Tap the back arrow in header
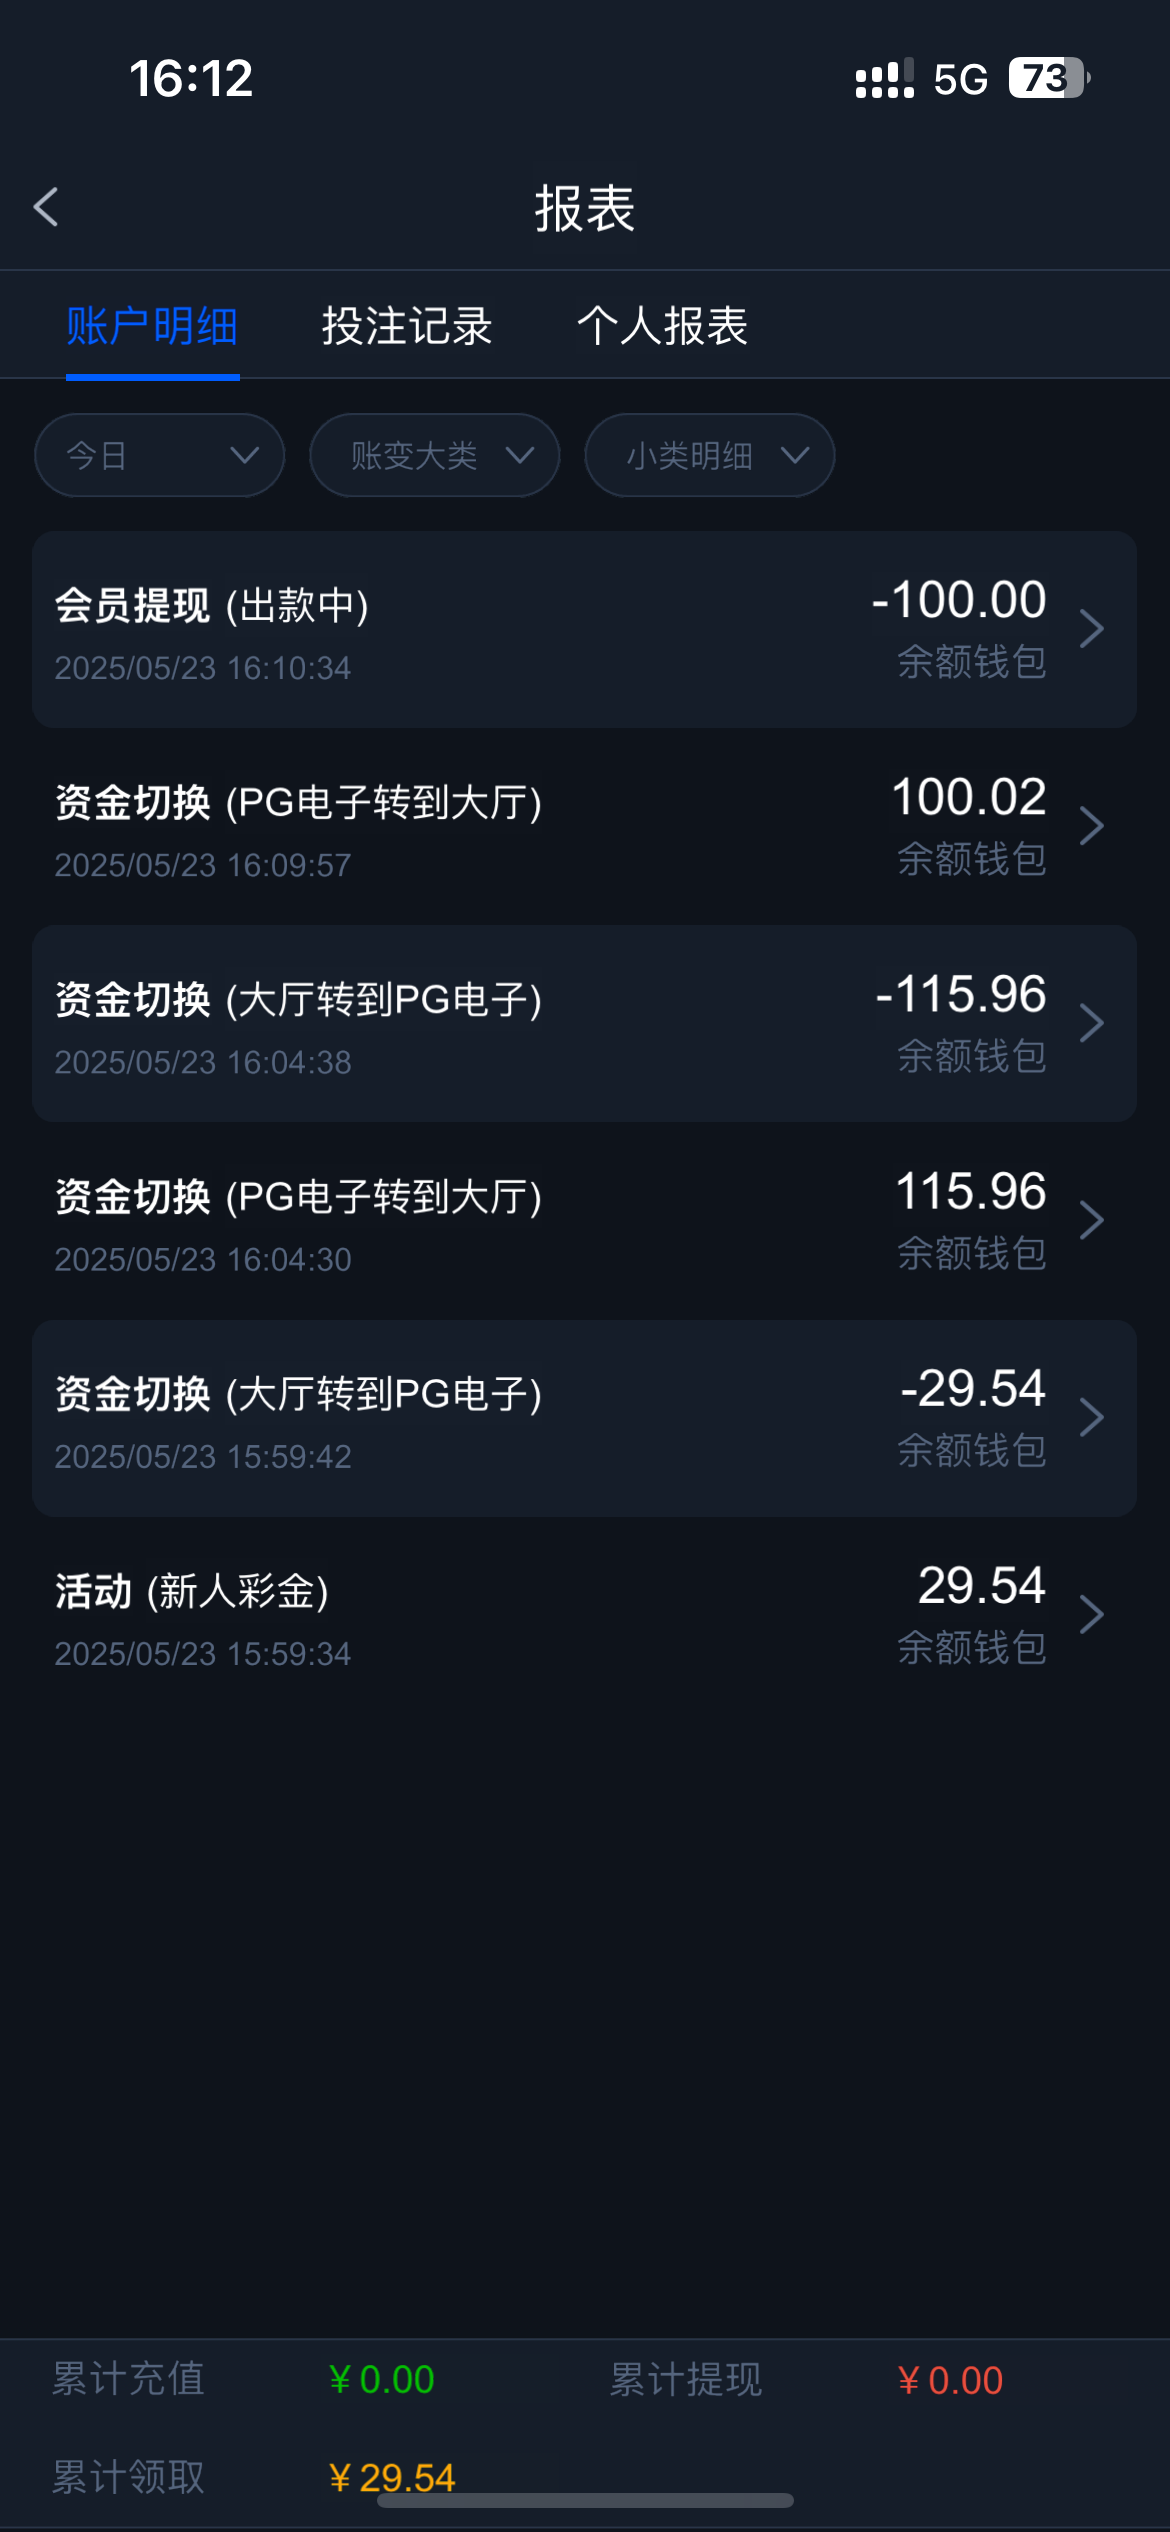Viewport: 1170px width, 2532px height. point(46,207)
